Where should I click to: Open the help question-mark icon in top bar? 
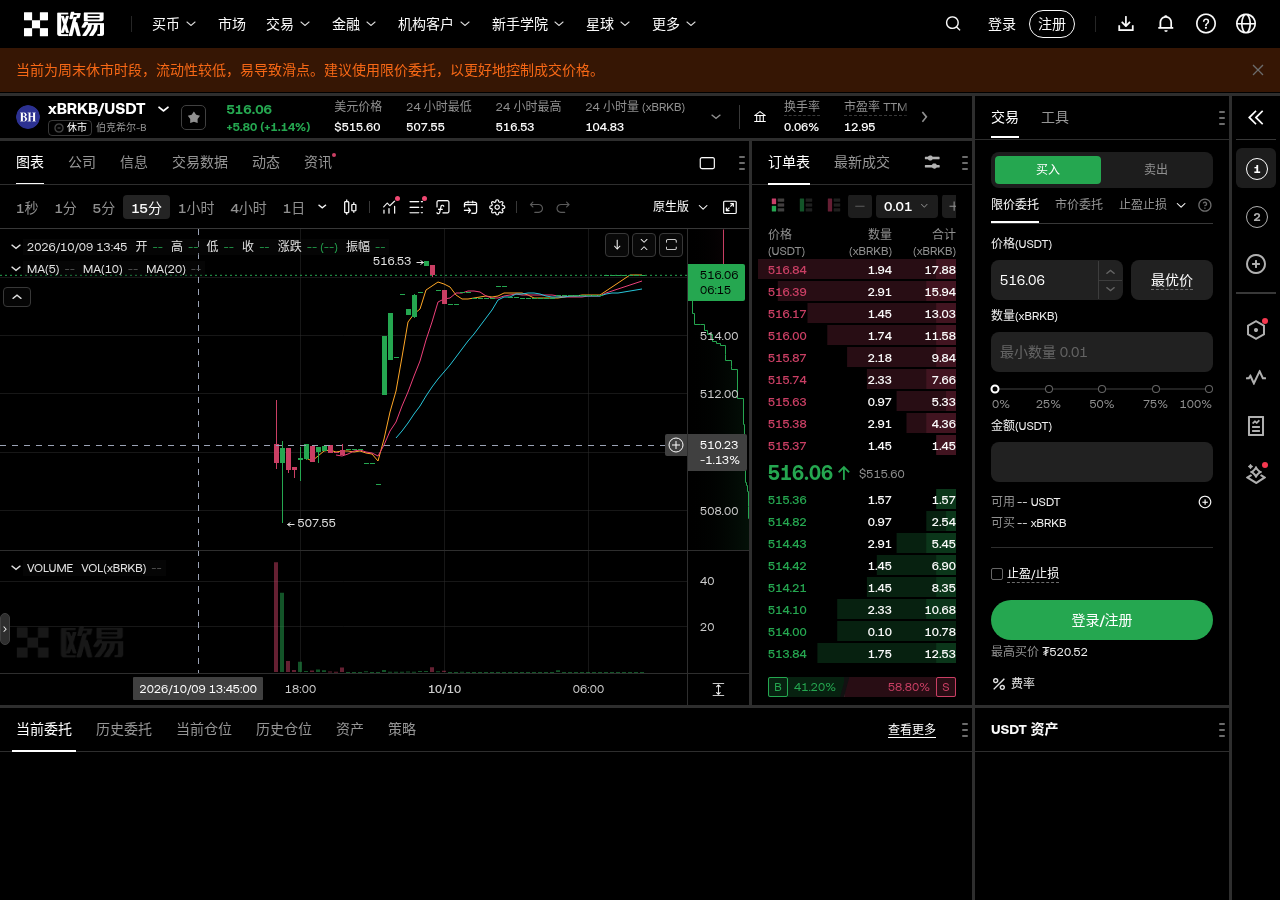click(1206, 24)
